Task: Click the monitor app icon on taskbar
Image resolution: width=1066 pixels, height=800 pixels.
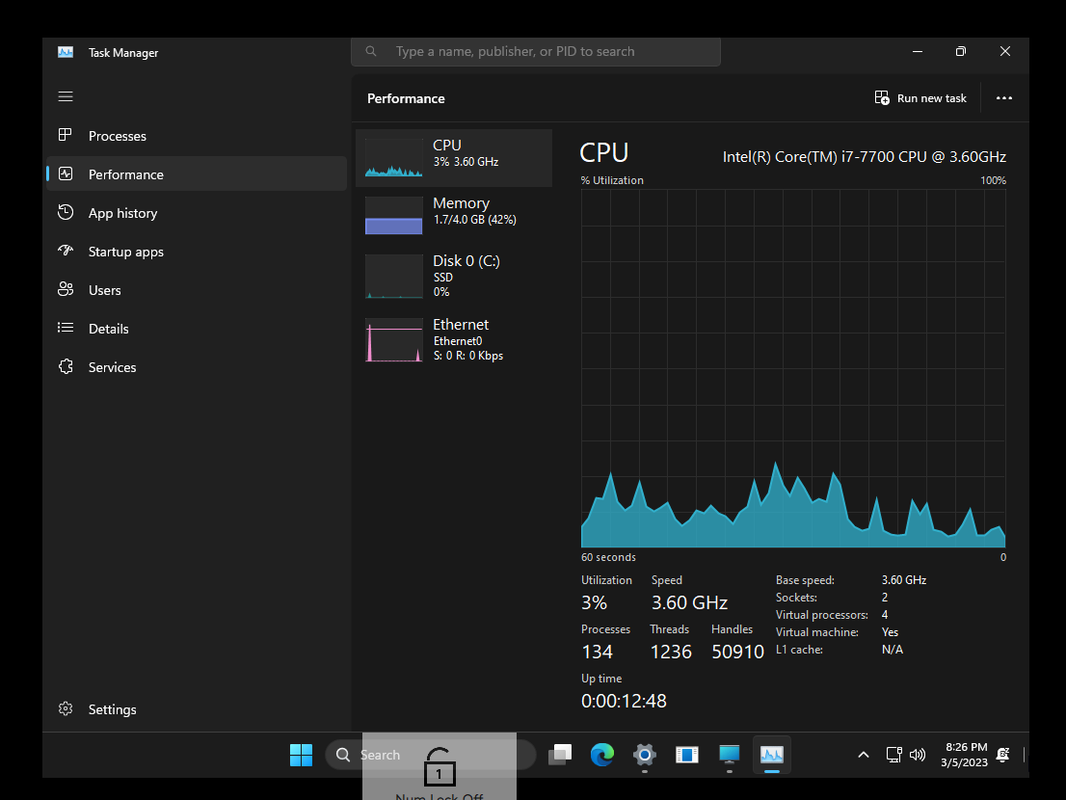Action: point(729,755)
